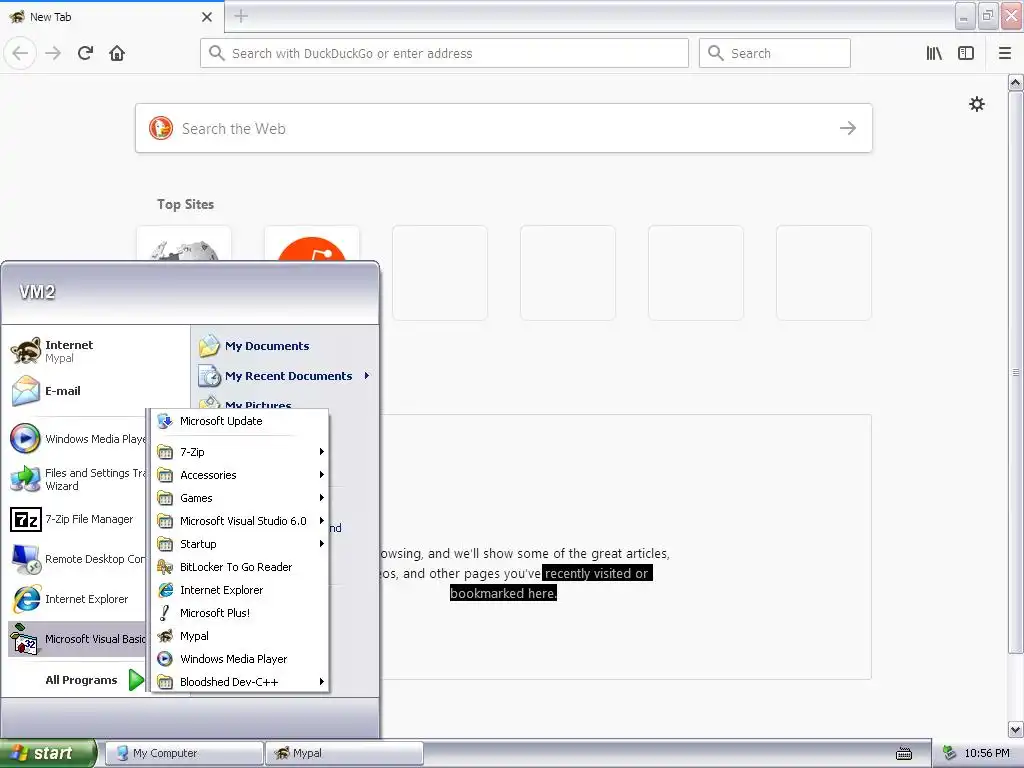Viewport: 1024px width, 768px height.
Task: Open the hamburger application menu
Action: coord(1005,53)
